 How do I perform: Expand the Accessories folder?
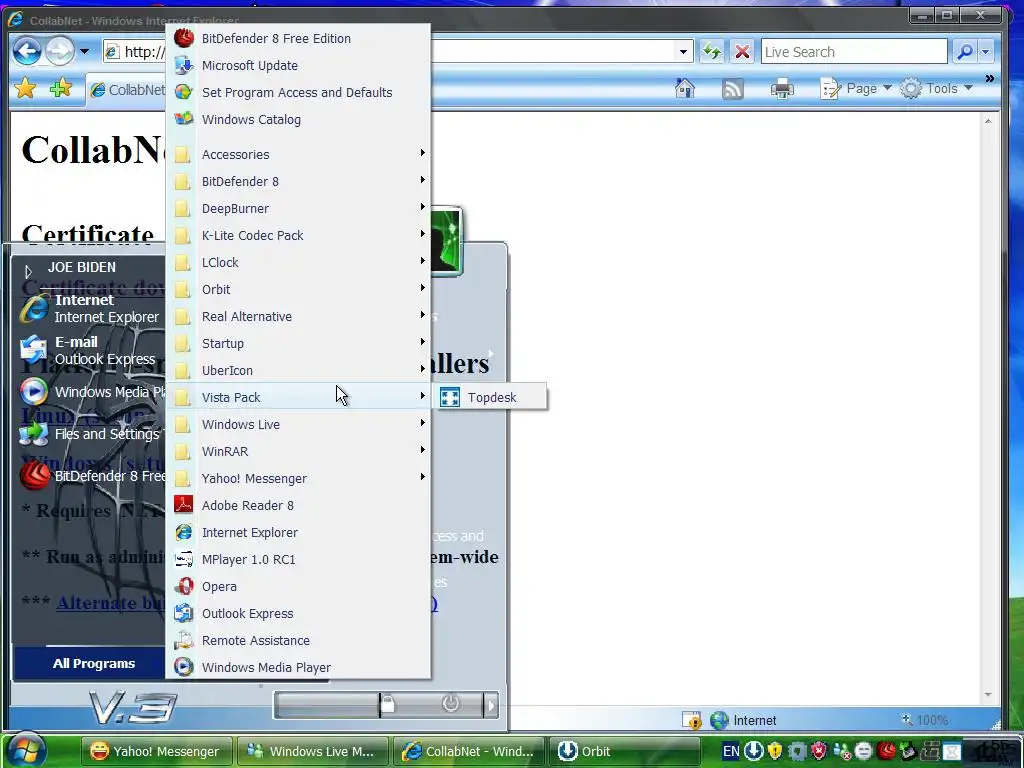click(298, 155)
